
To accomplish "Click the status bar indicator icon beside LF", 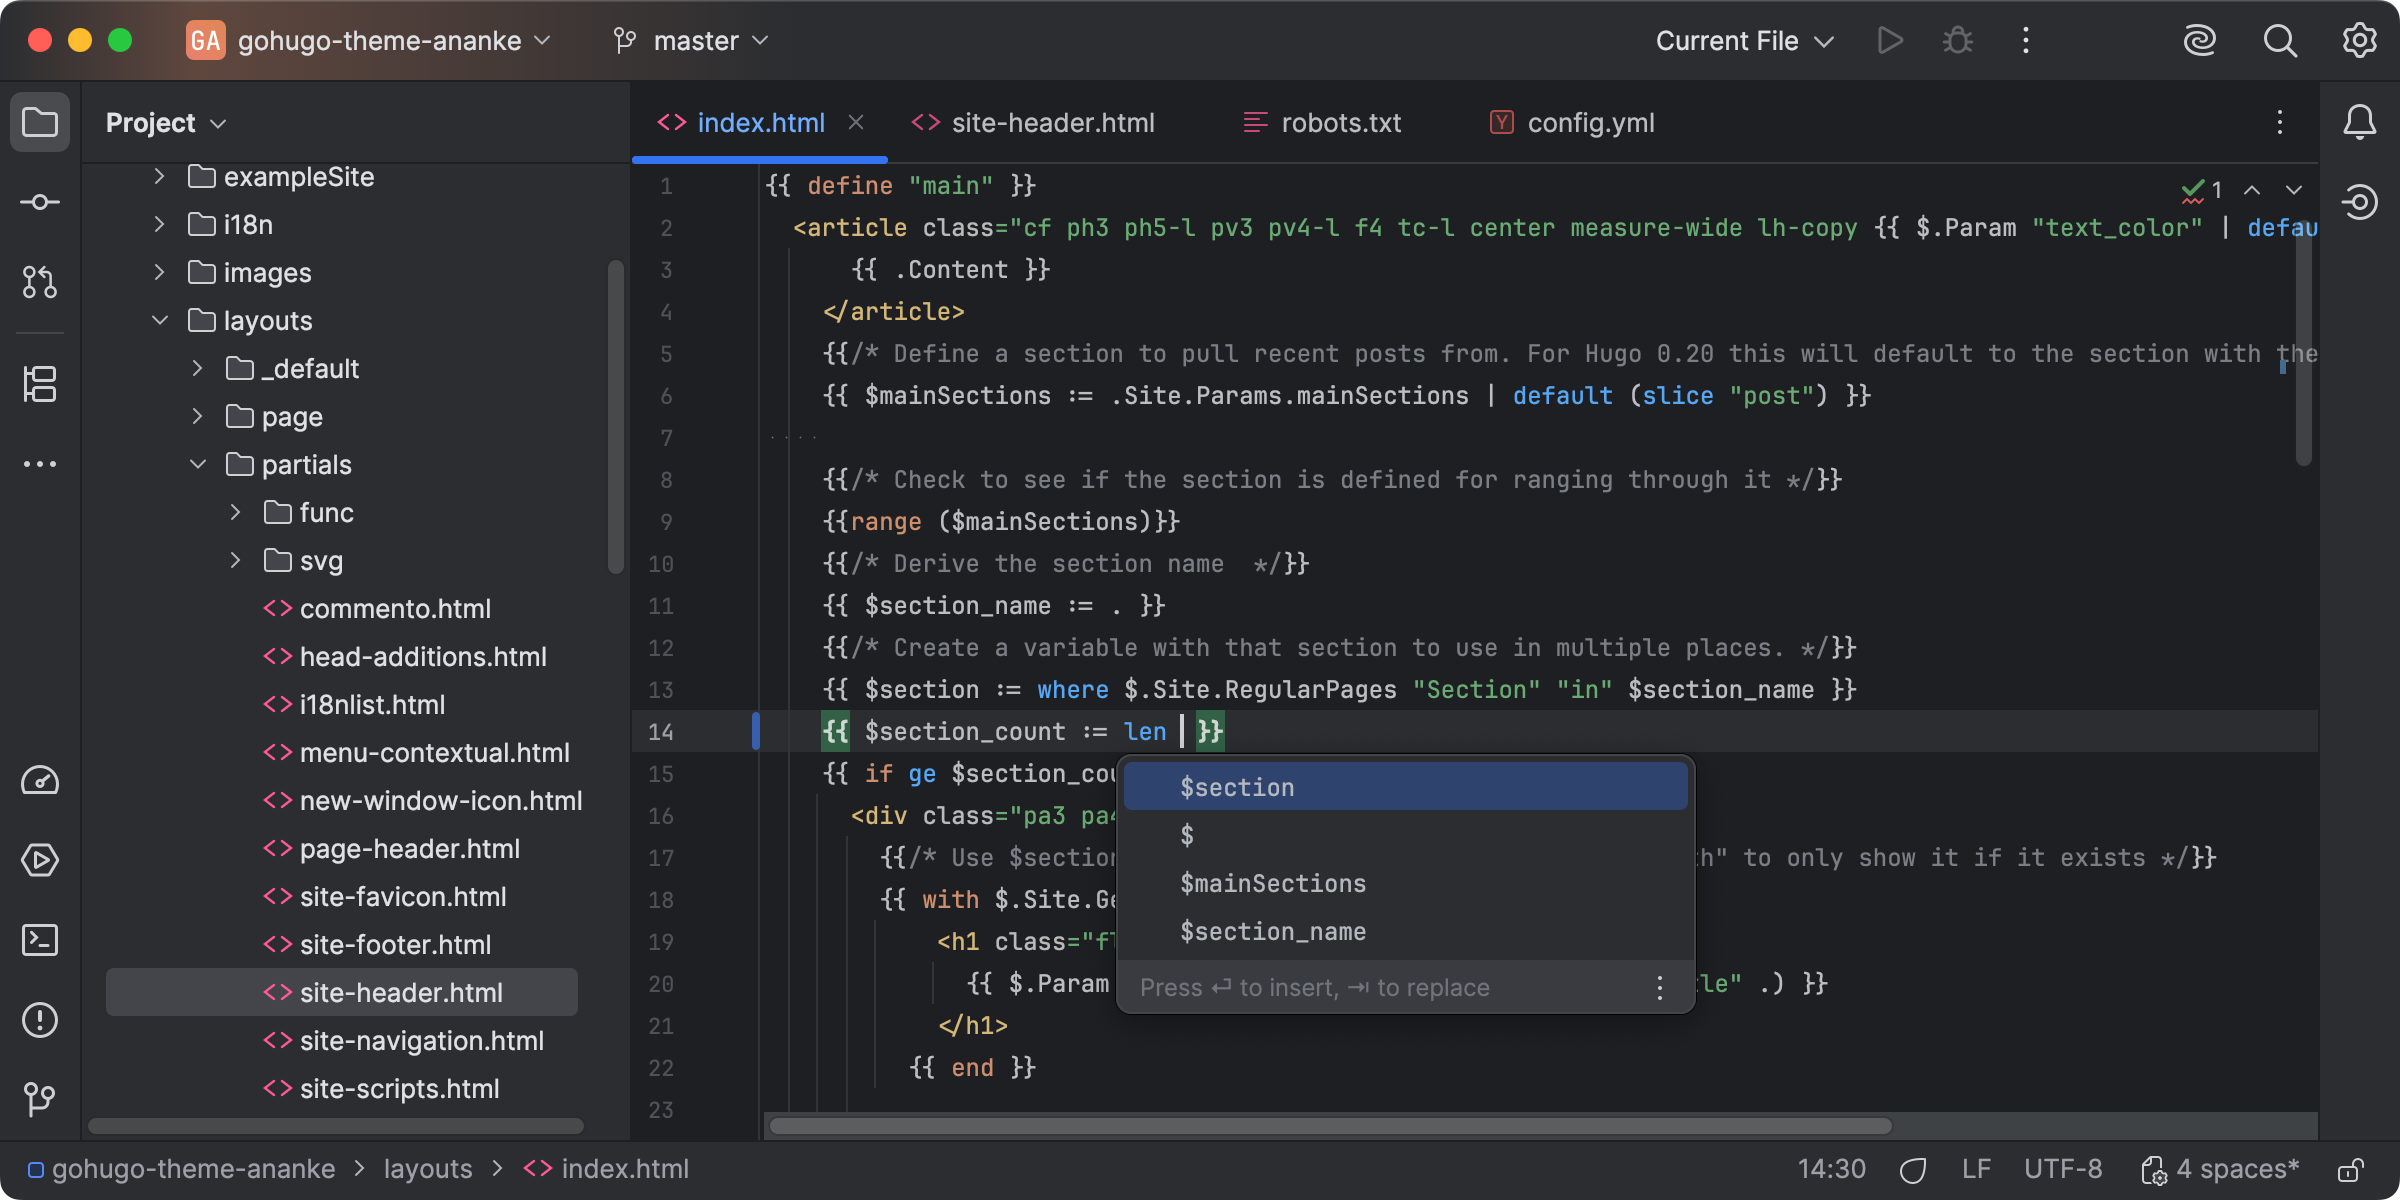I will pyautogui.click(x=1913, y=1169).
